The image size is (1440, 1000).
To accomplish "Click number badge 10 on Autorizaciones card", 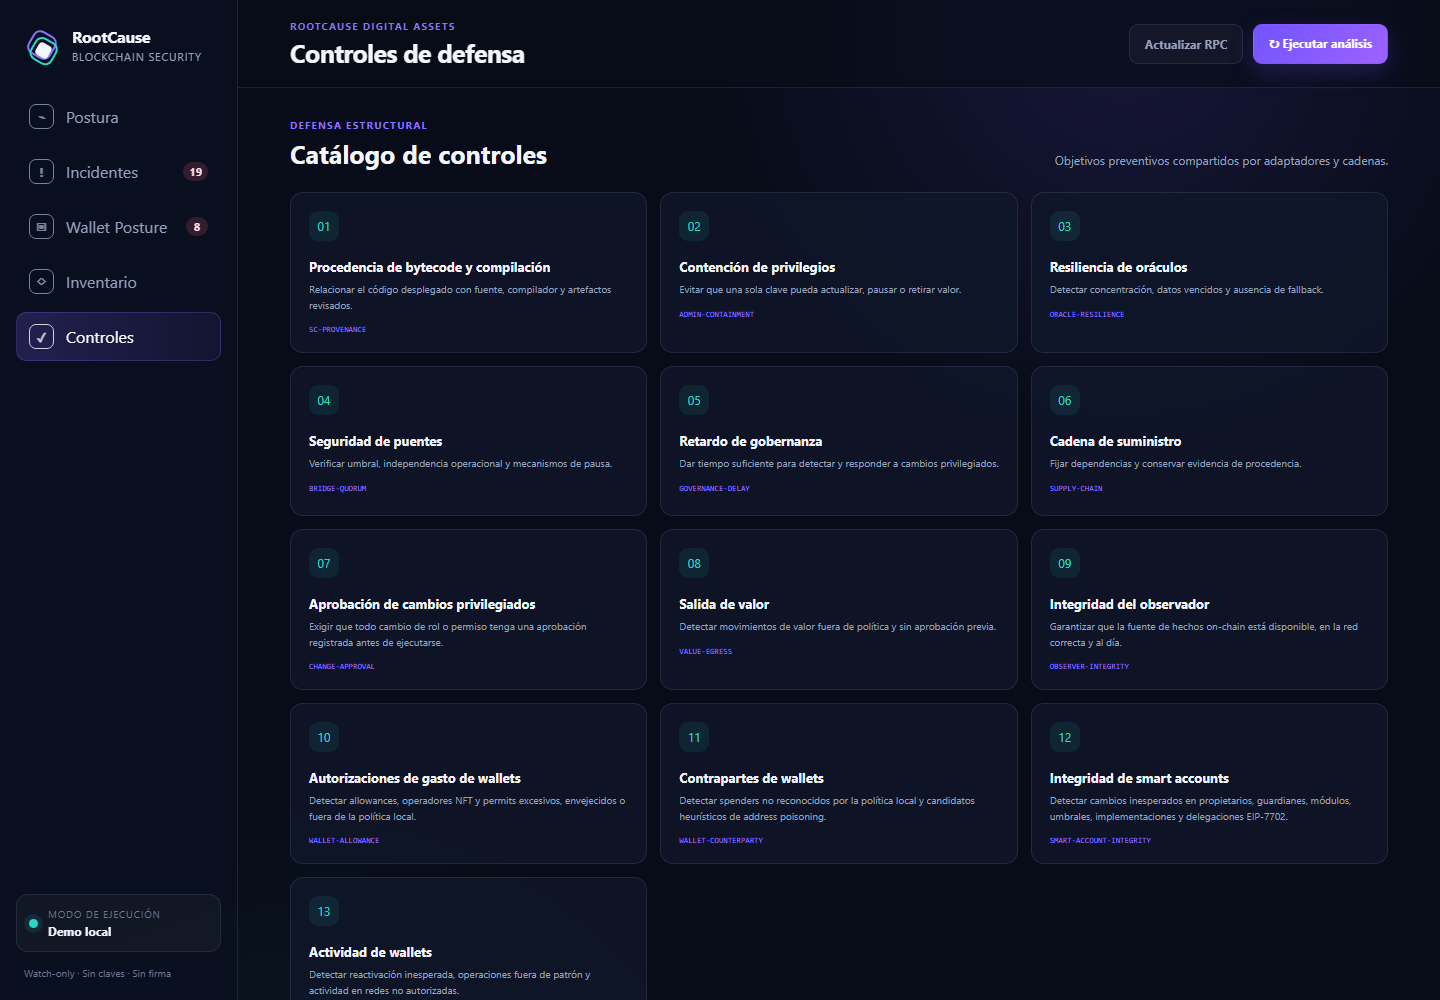I will click(324, 738).
